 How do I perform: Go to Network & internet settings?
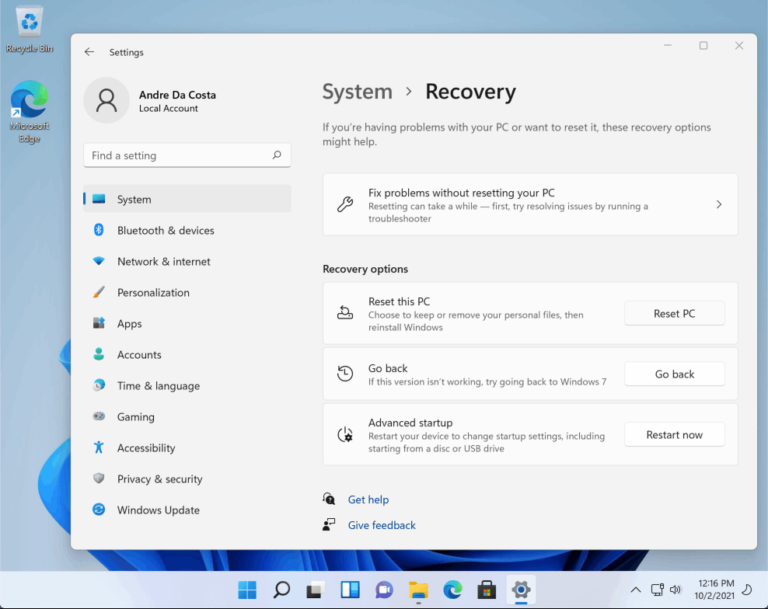tap(188, 261)
